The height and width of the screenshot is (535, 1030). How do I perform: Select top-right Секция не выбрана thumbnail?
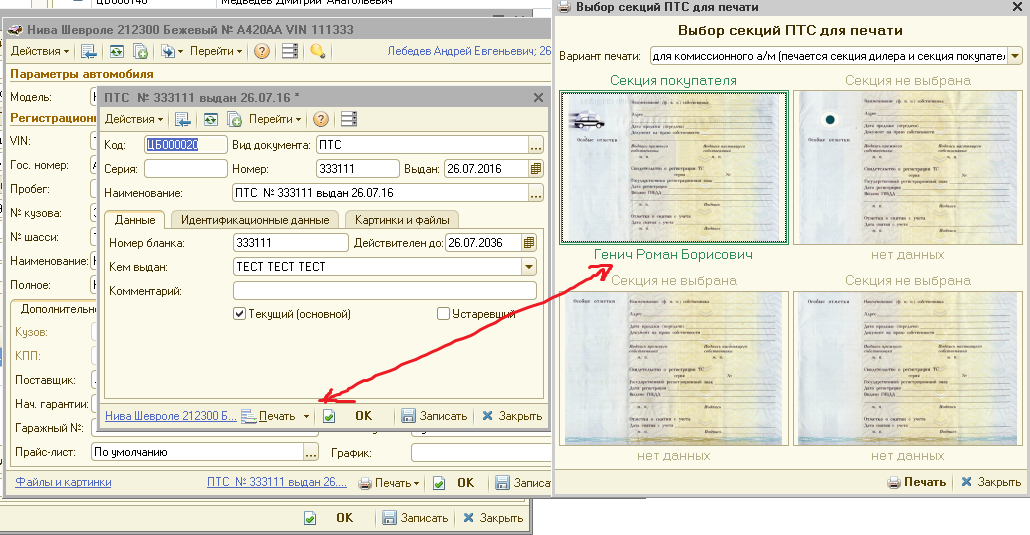tap(908, 168)
